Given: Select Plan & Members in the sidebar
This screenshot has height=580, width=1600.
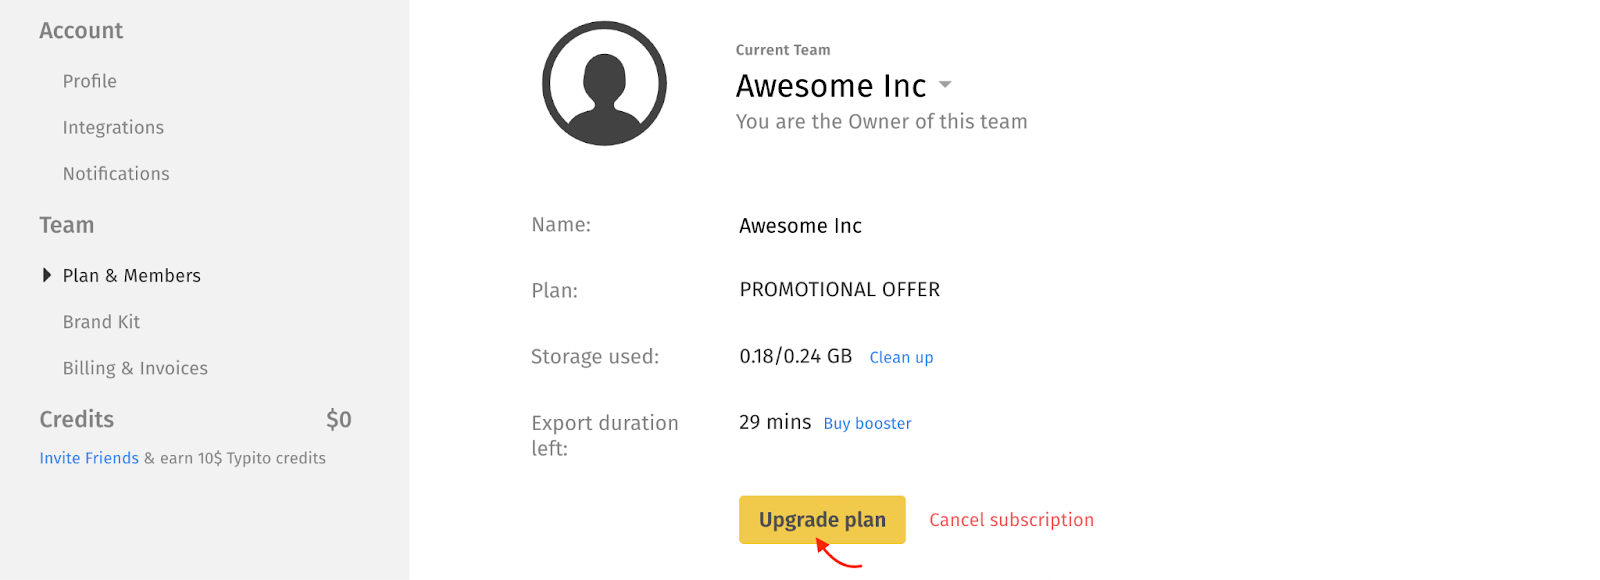Looking at the screenshot, I should (132, 276).
